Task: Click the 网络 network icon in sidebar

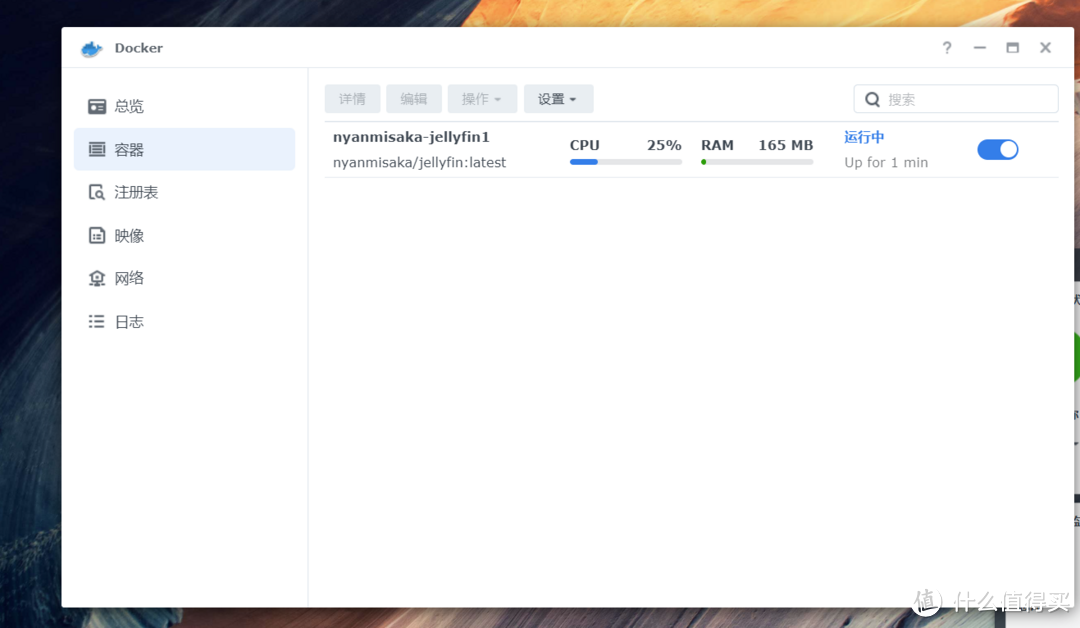Action: point(97,278)
